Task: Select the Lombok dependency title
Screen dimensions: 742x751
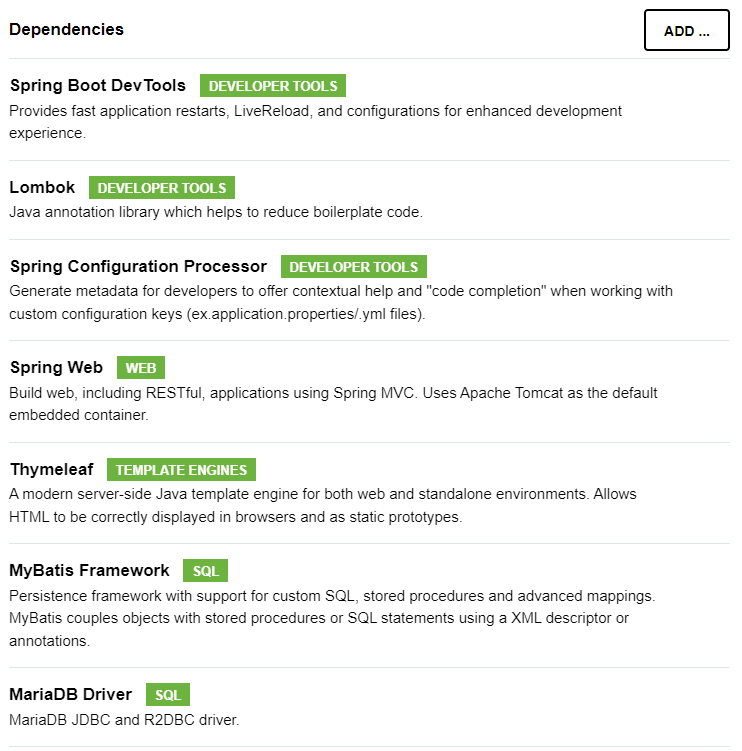Action: coord(42,187)
